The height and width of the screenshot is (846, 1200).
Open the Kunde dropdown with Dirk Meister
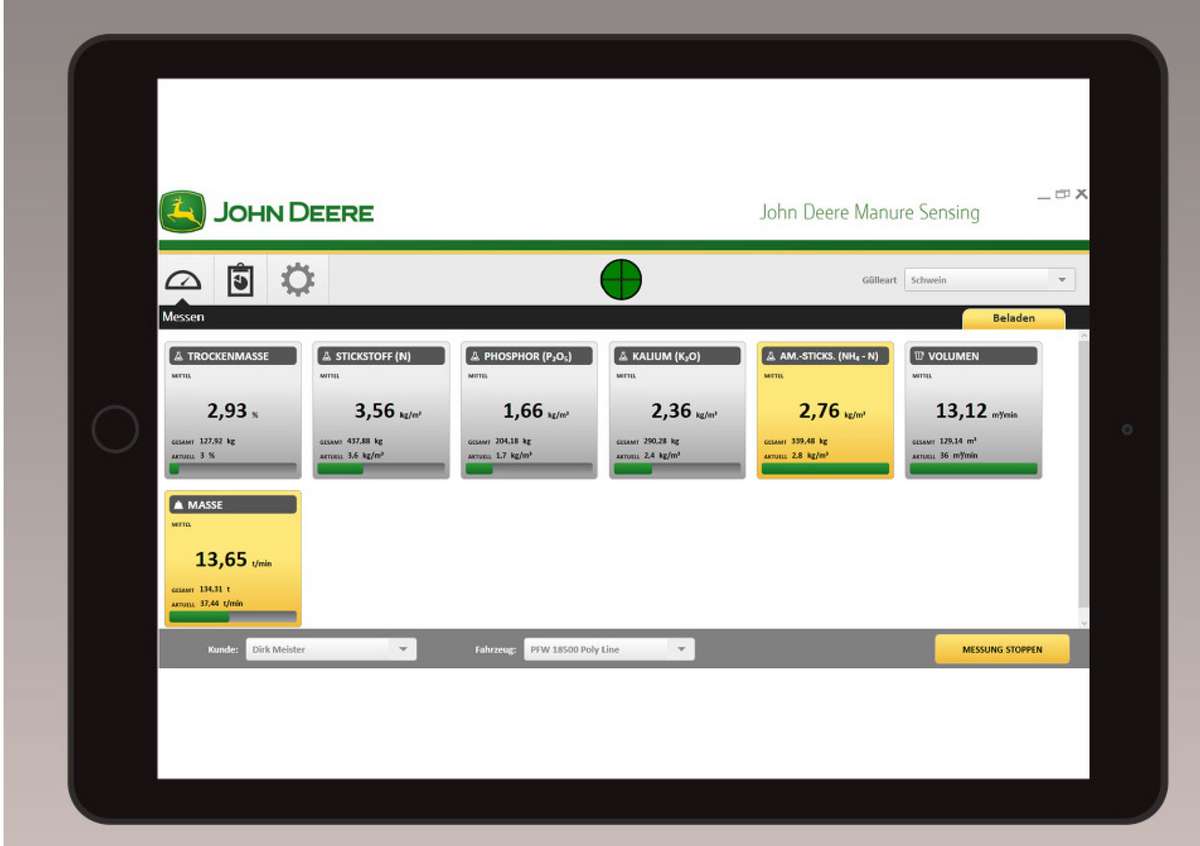coord(331,649)
